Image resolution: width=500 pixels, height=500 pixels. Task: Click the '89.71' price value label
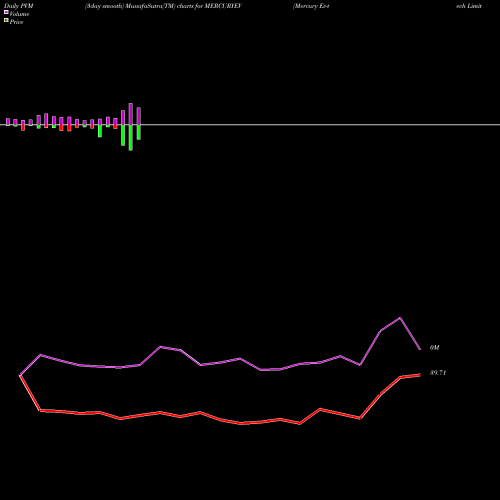[438, 373]
